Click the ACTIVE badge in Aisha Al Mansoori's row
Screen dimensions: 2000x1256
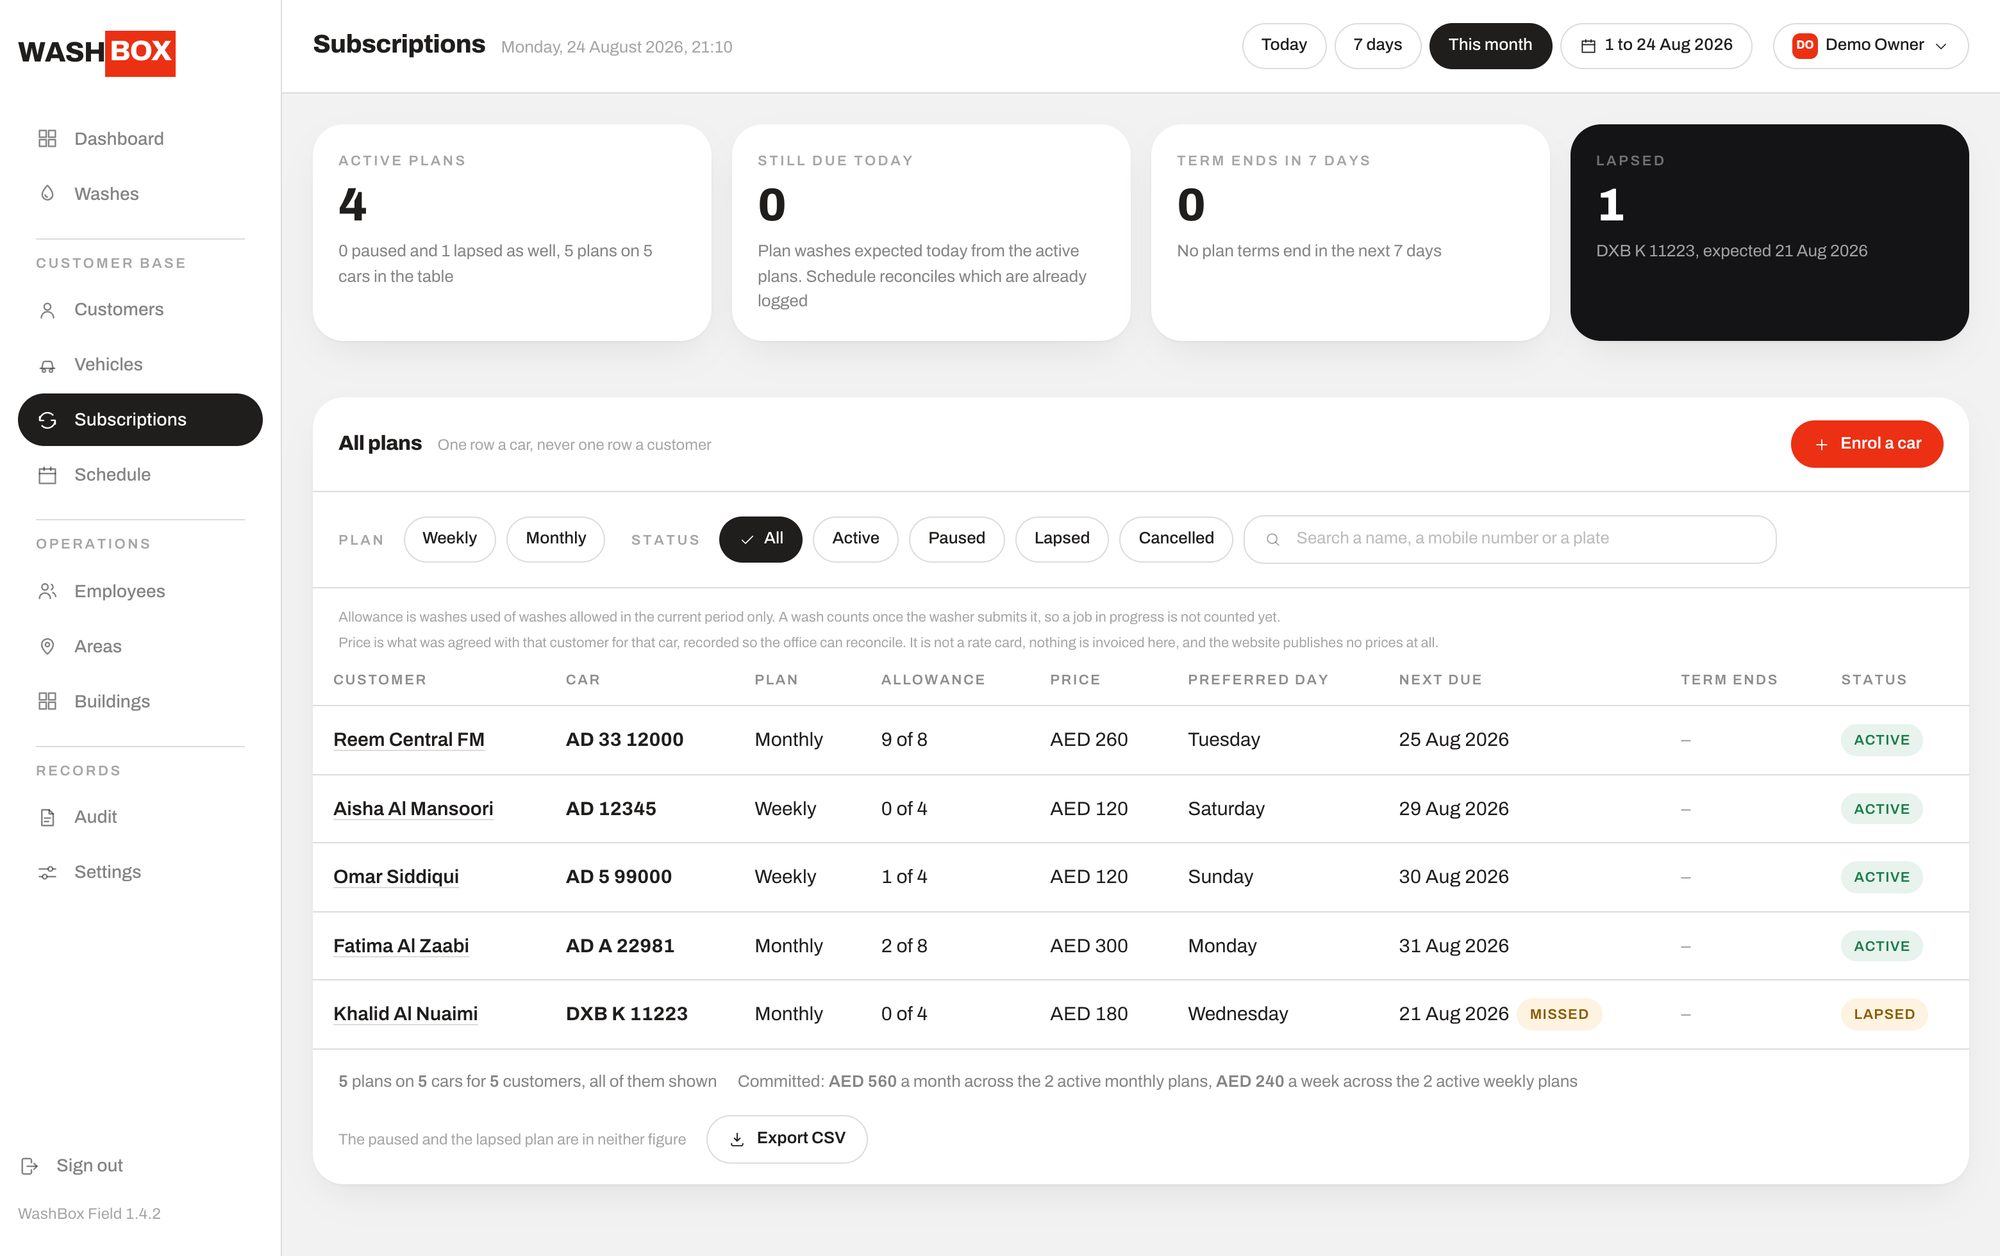click(x=1881, y=809)
